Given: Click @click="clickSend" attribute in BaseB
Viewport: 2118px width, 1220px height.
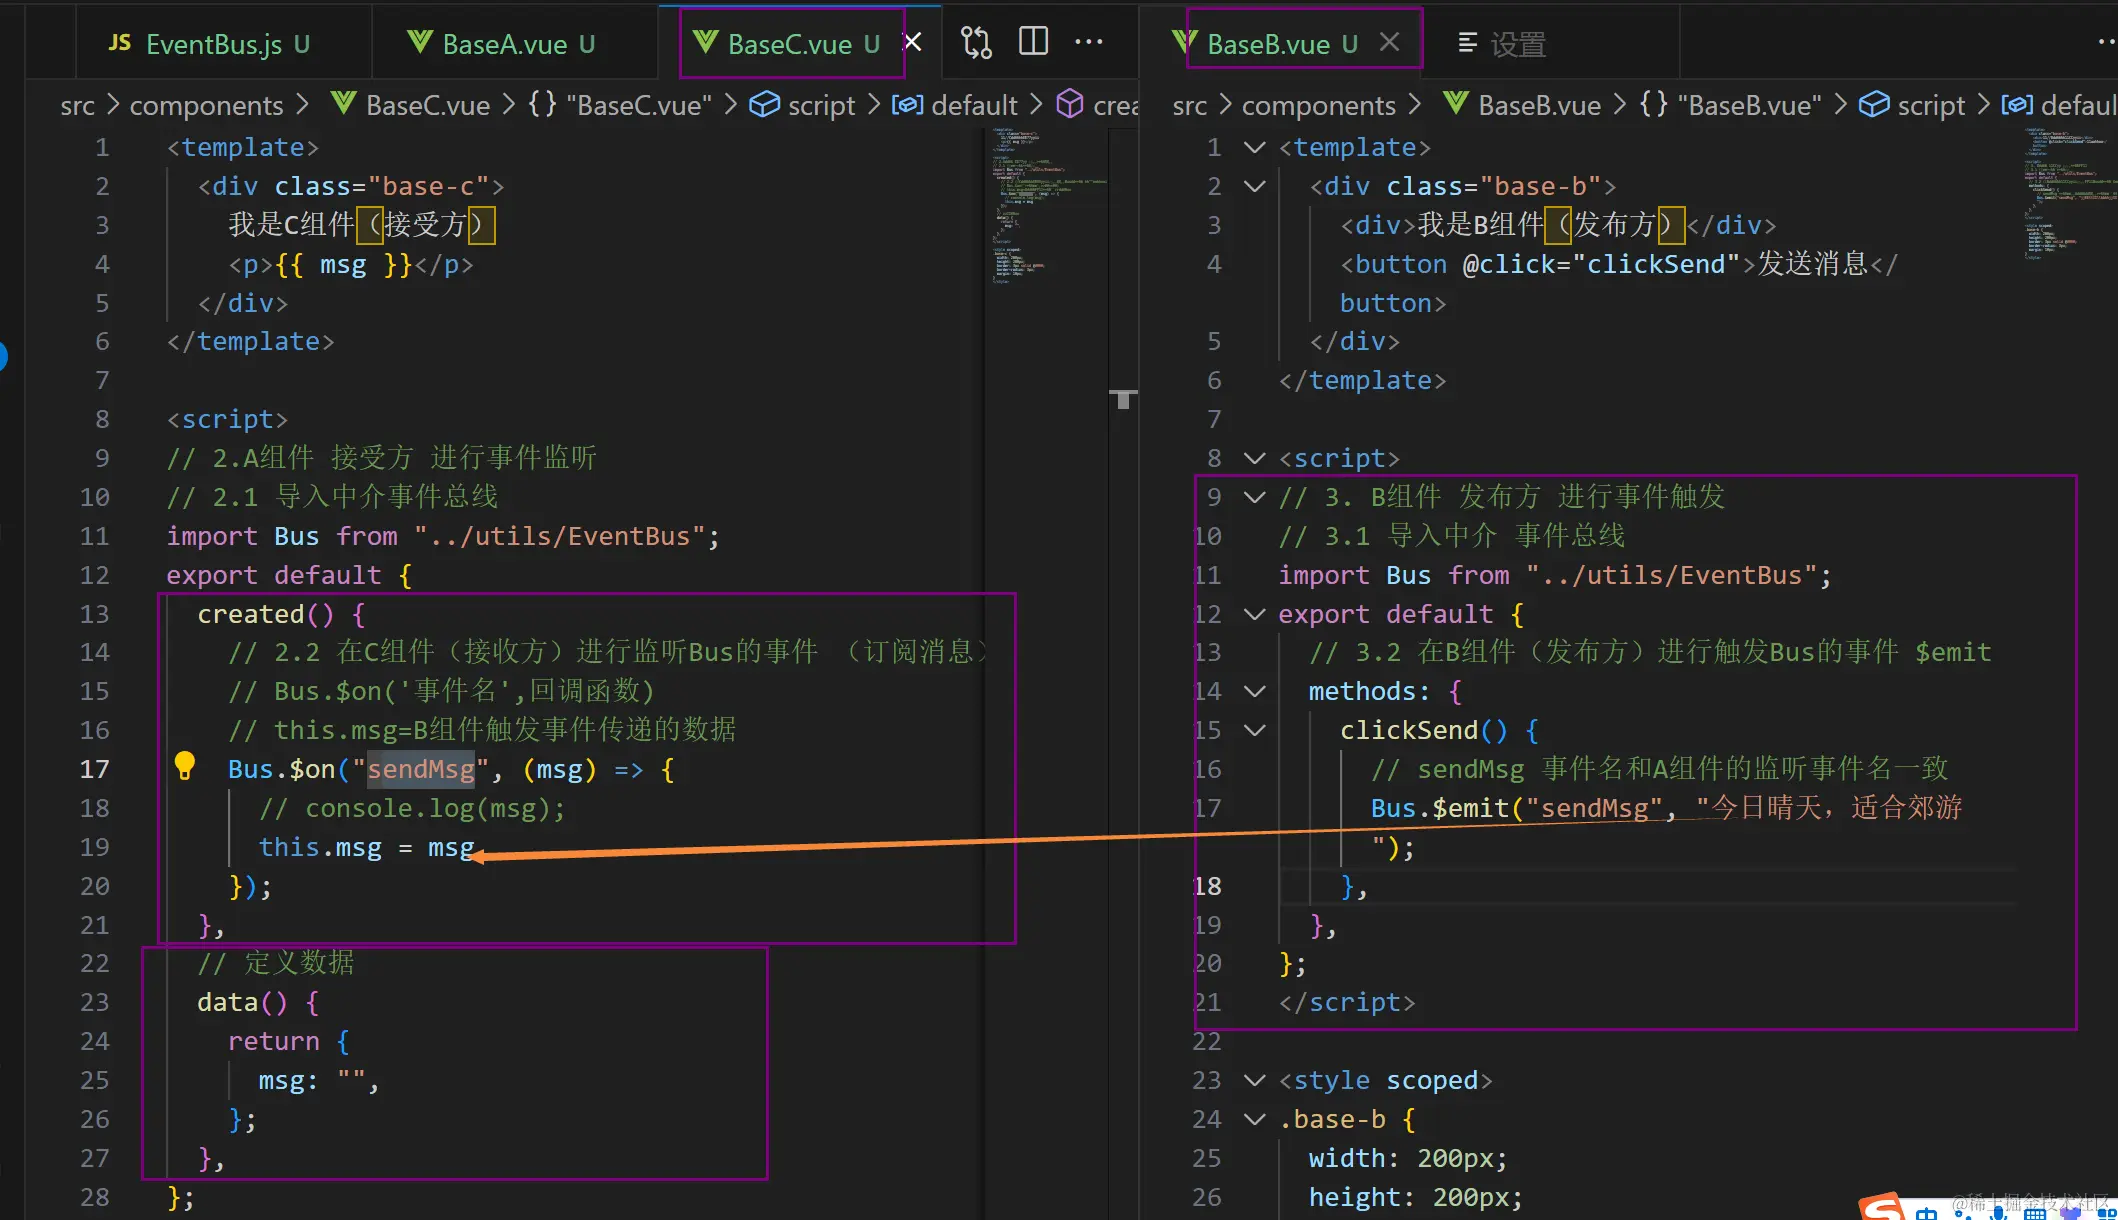Looking at the screenshot, I should click(1603, 264).
